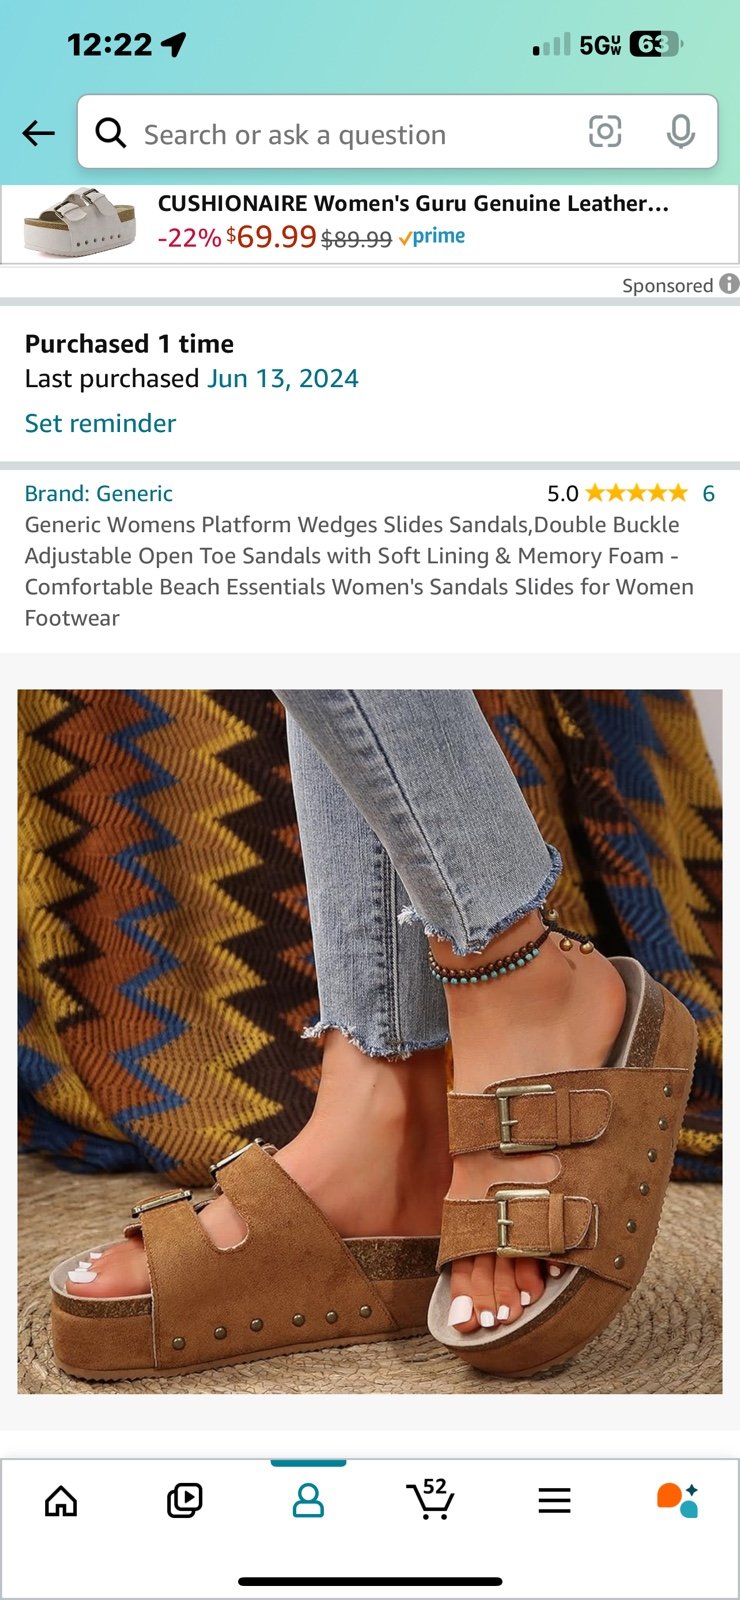Tap the five-star rating stars
740x1600 pixels.
tap(636, 493)
